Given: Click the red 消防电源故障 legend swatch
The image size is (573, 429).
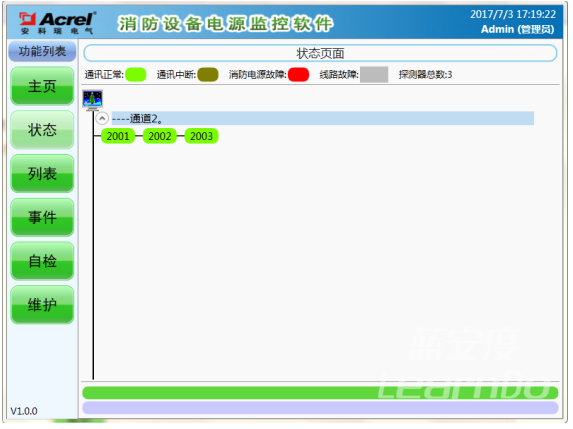Looking at the screenshot, I should click(298, 75).
